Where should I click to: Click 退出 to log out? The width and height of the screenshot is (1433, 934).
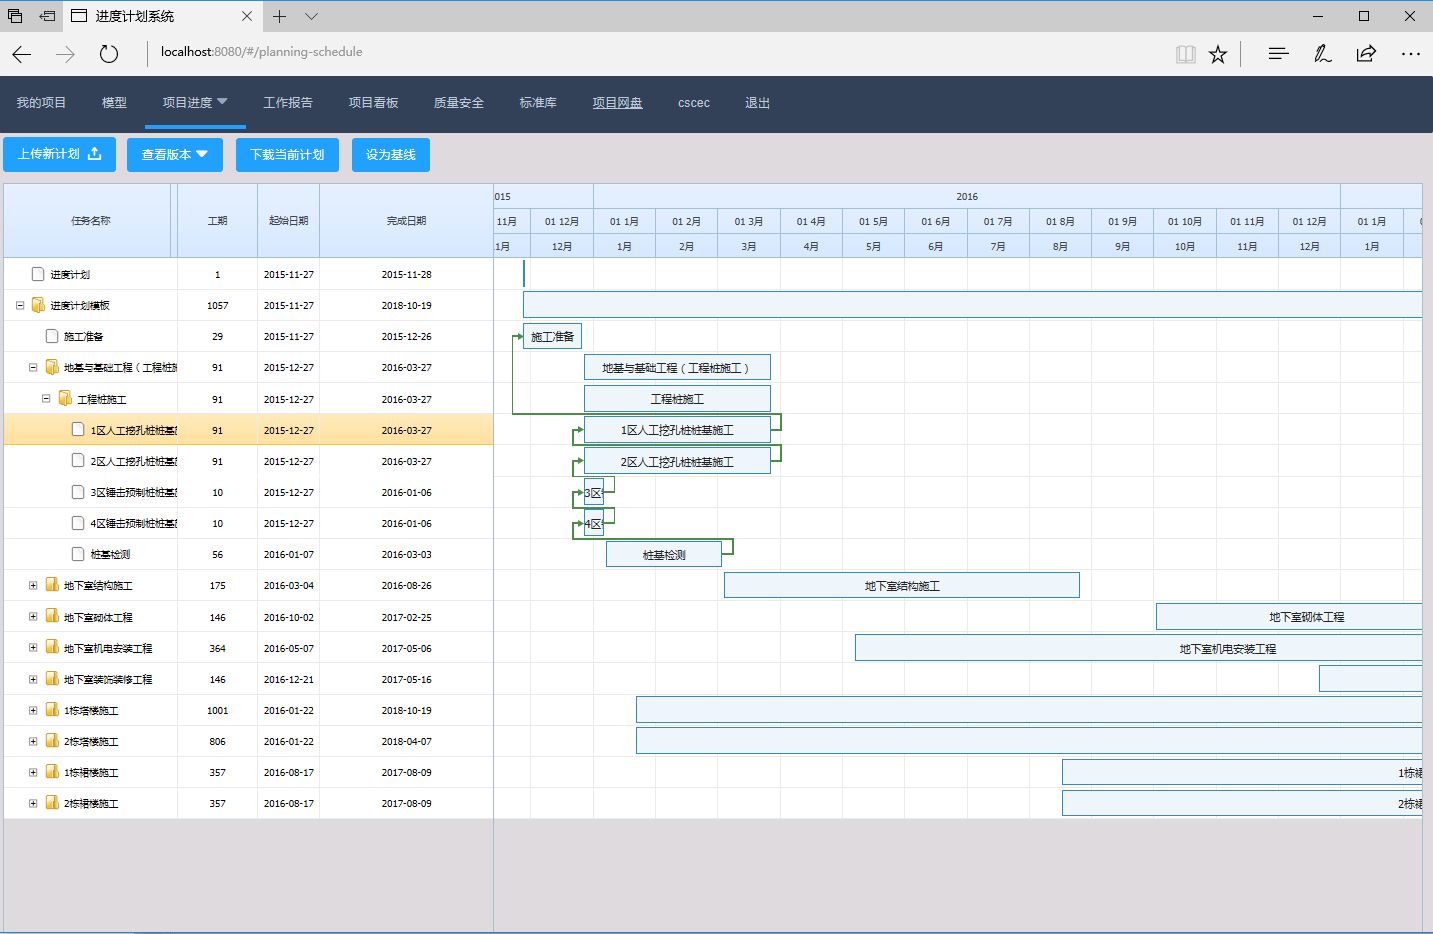[x=758, y=103]
